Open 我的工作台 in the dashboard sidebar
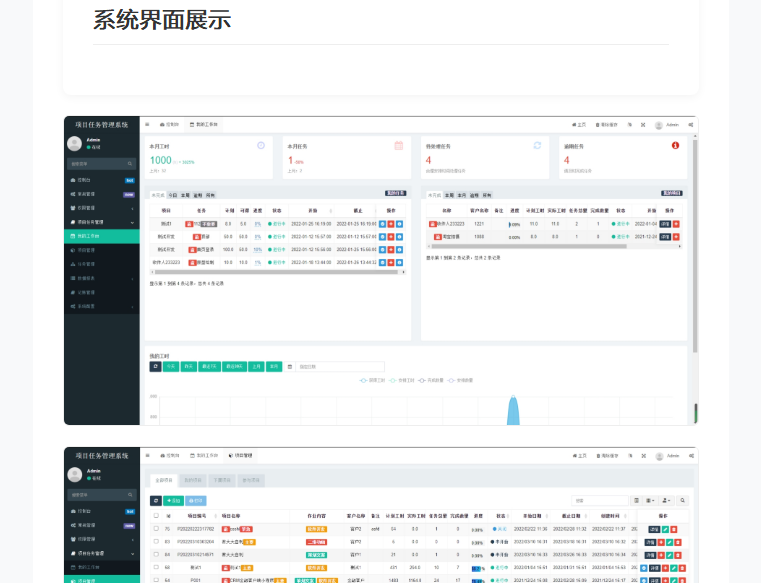This screenshot has width=761, height=583. (102, 236)
